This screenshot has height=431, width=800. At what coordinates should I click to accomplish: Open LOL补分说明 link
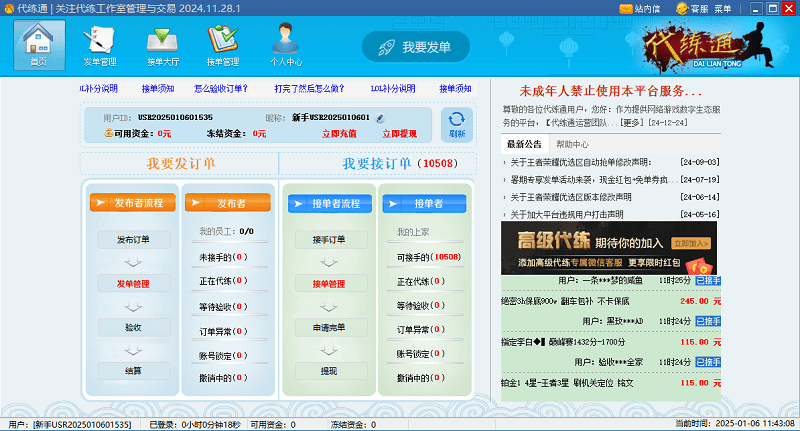[393, 88]
